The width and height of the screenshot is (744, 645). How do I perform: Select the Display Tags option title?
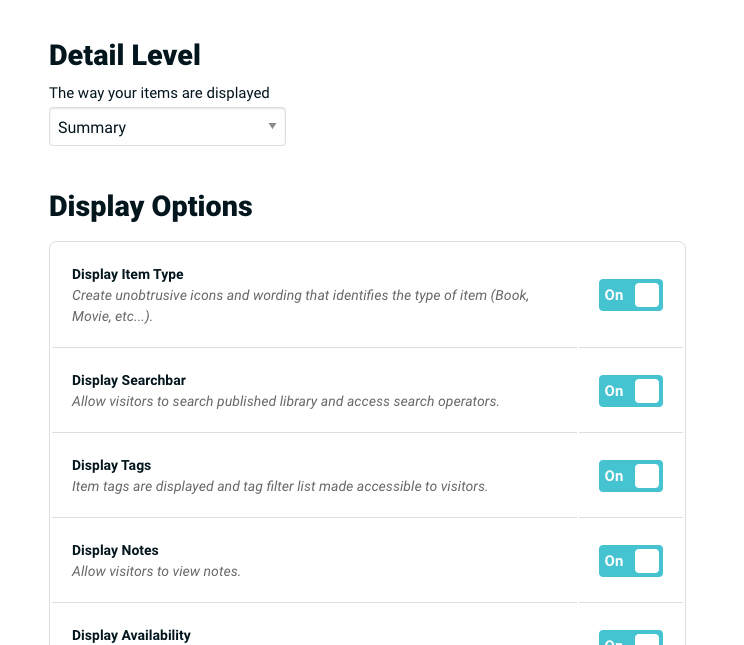click(112, 465)
